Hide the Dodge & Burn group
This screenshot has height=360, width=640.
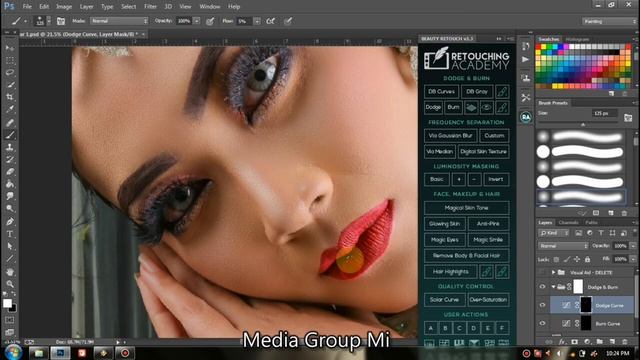pyautogui.click(x=542, y=287)
